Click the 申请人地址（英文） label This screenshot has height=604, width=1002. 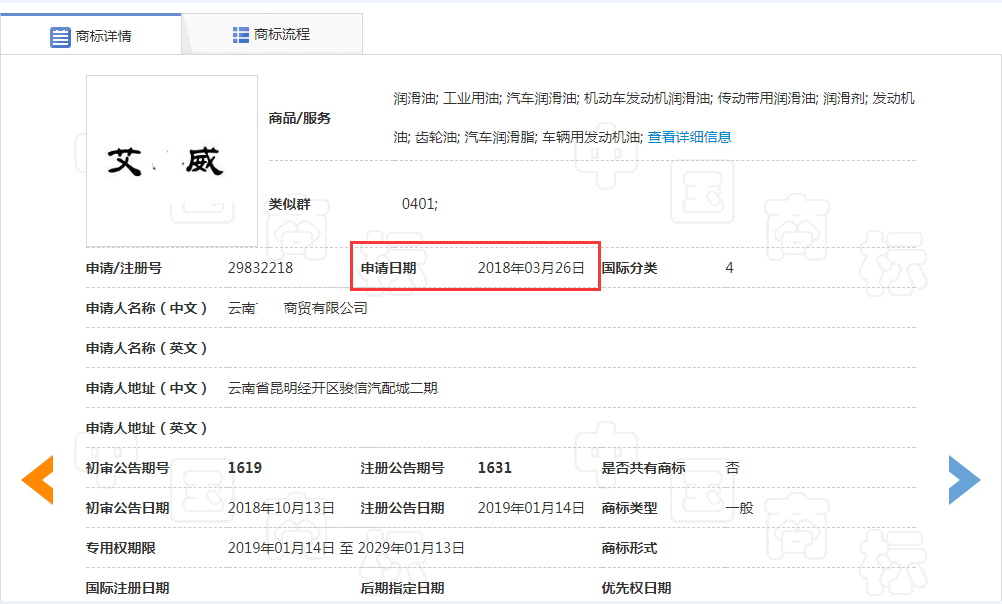pos(147,428)
